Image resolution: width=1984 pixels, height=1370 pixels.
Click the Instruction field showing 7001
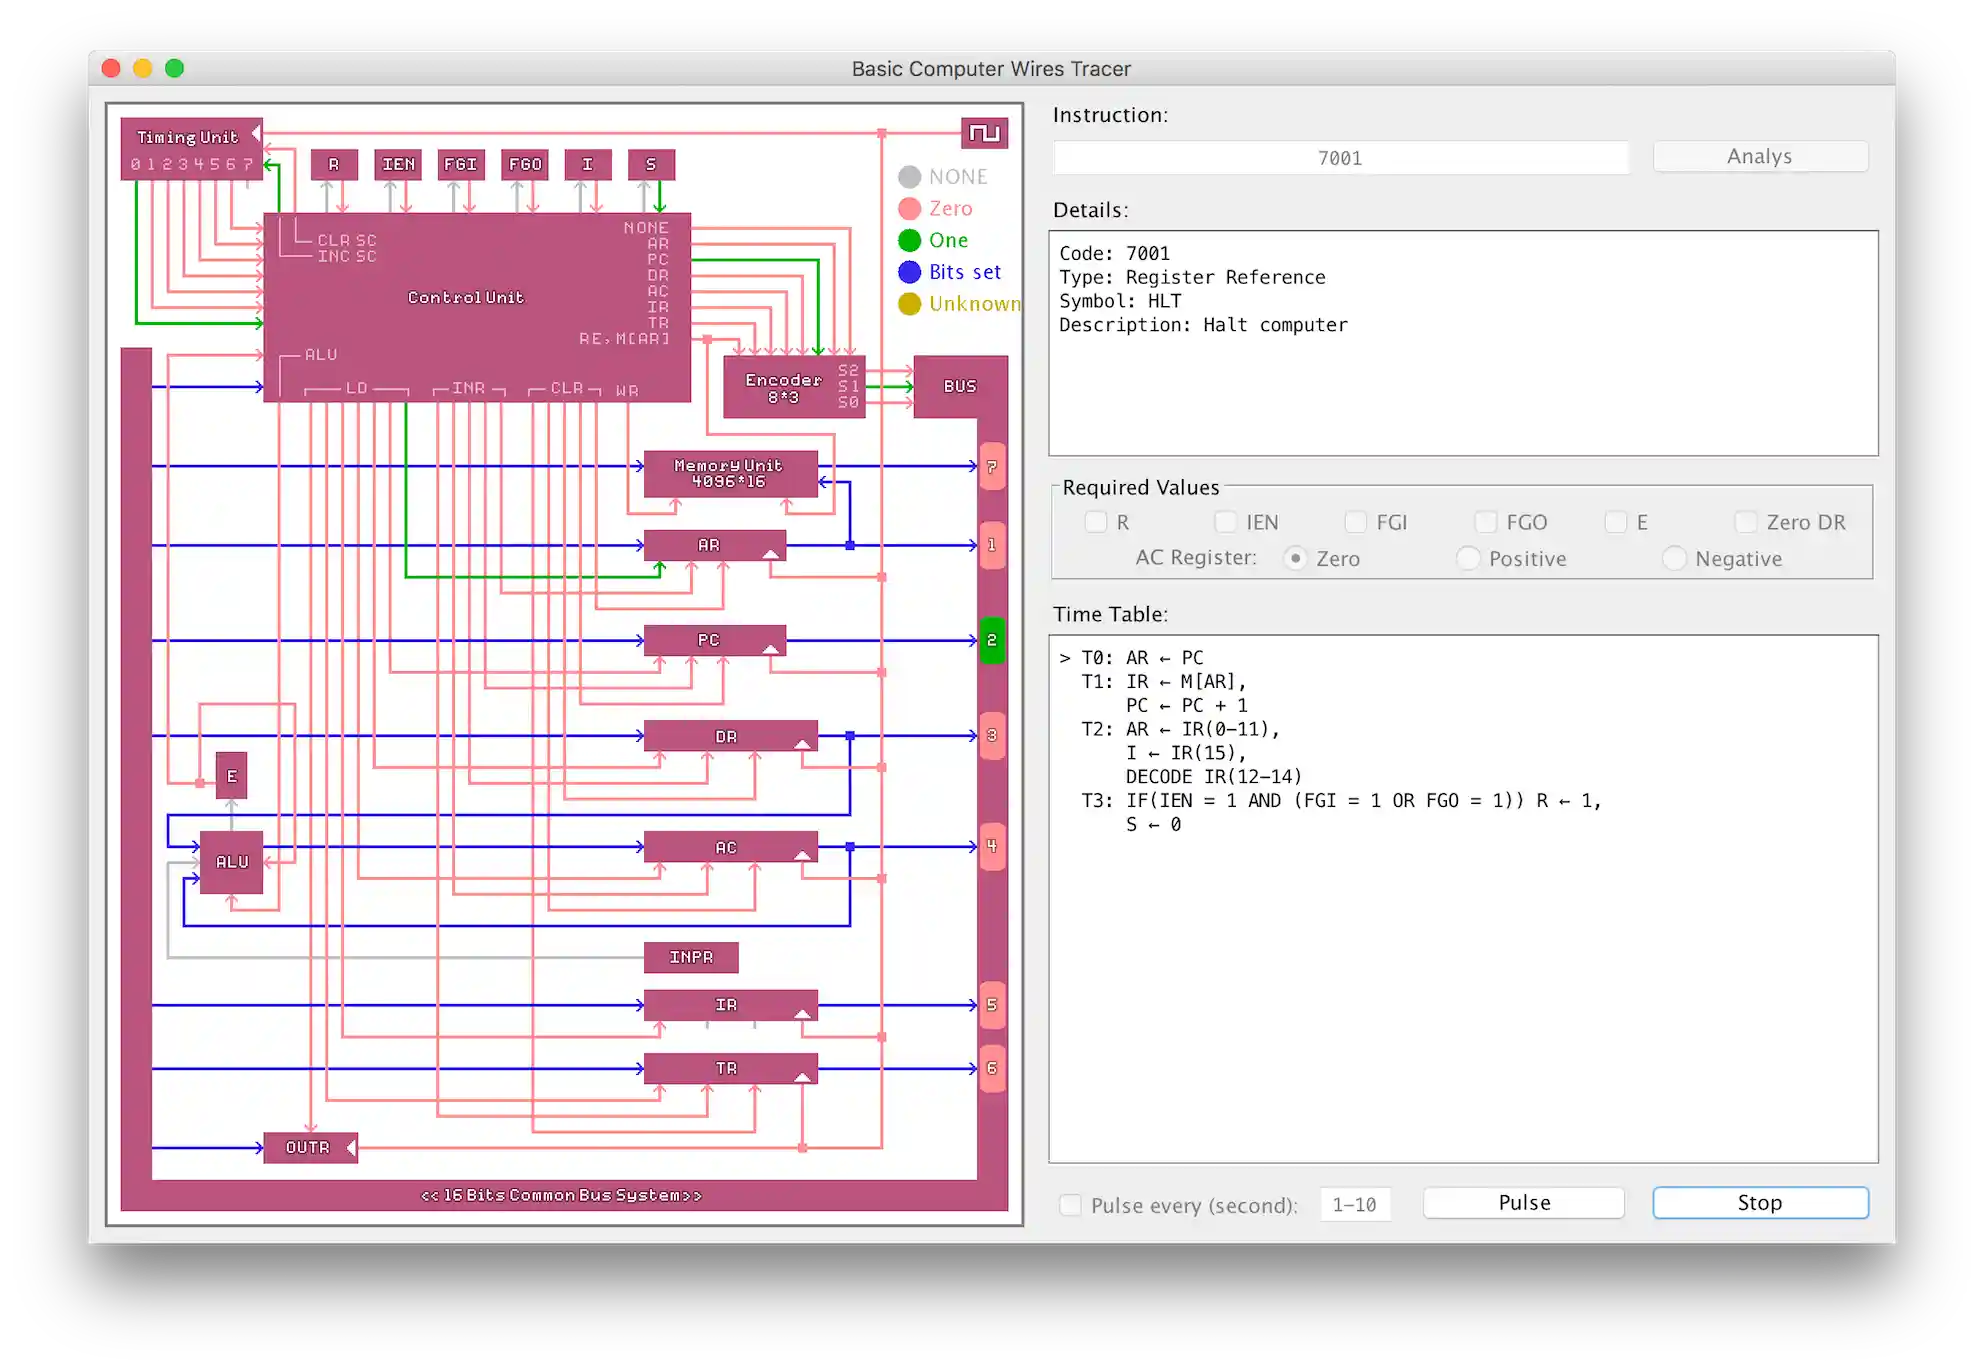pos(1340,158)
